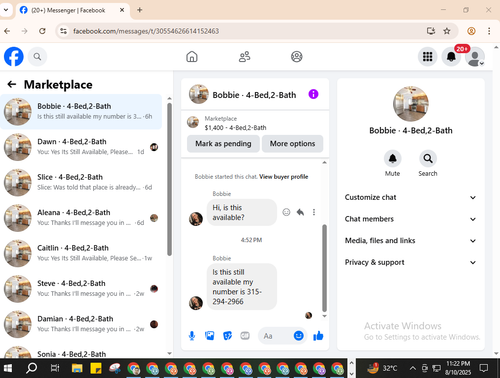Viewport: 500px width, 378px height.
Task: Open notifications bell with 20+ badge
Action: [x=451, y=57]
